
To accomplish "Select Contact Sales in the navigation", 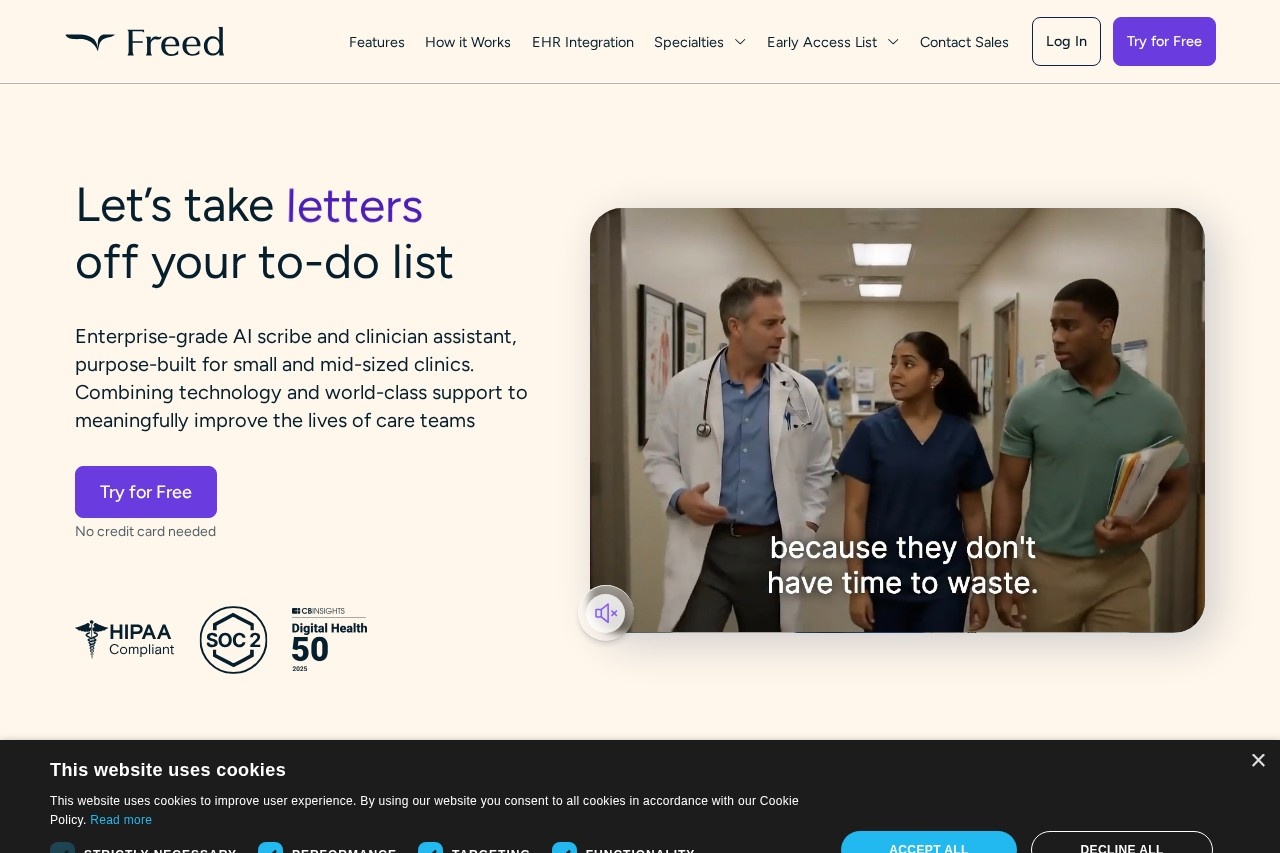I will coord(964,42).
